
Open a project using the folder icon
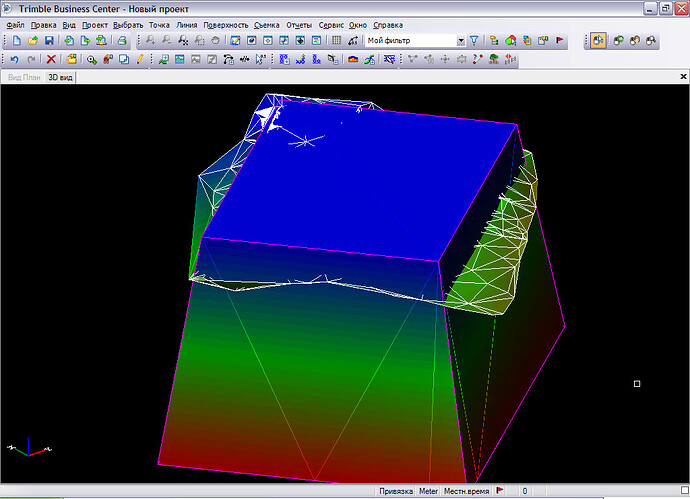[x=33, y=40]
